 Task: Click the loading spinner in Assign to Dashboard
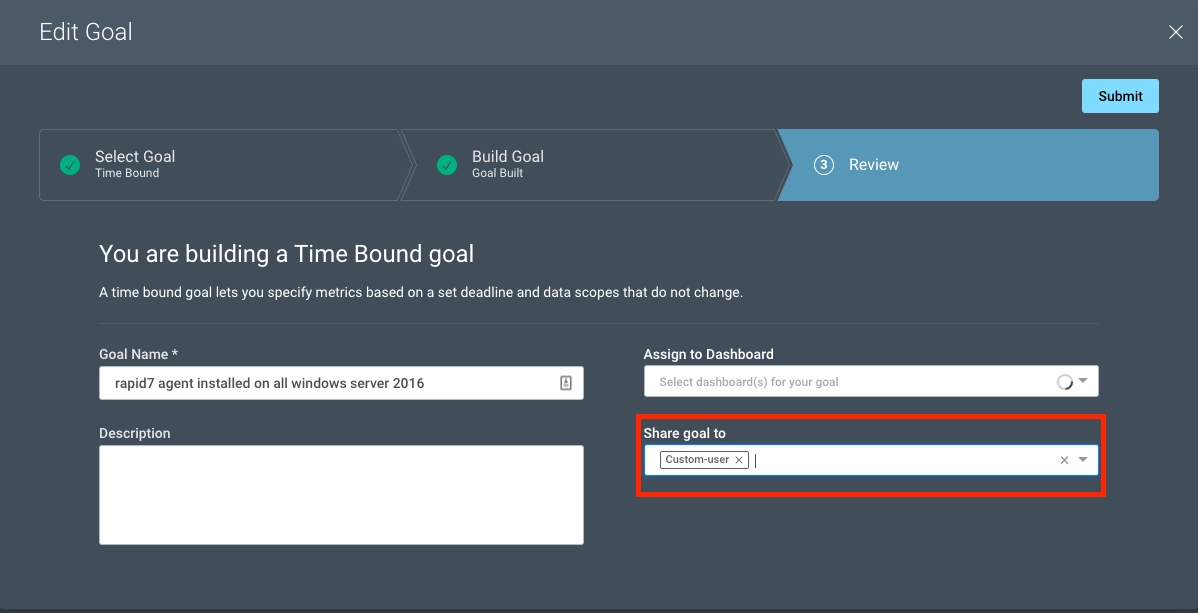(x=1064, y=381)
